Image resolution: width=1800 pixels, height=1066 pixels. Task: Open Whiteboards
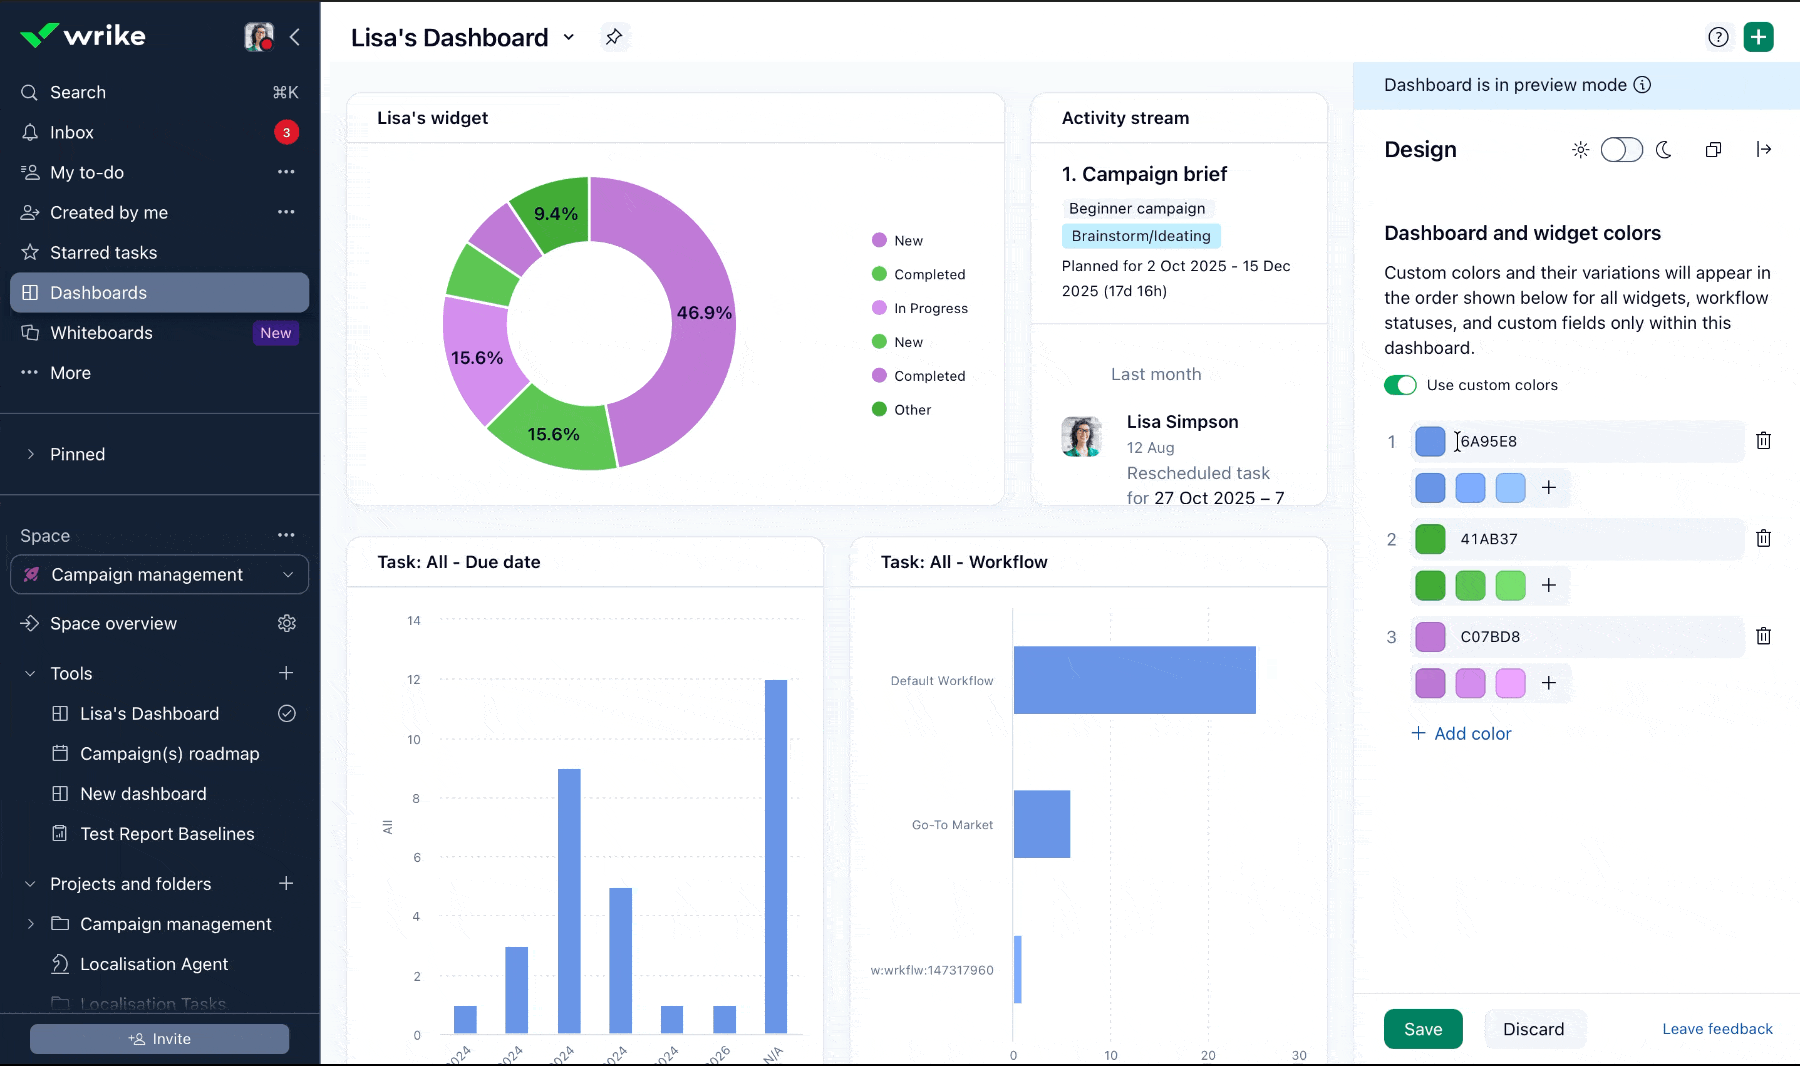(x=160, y=332)
